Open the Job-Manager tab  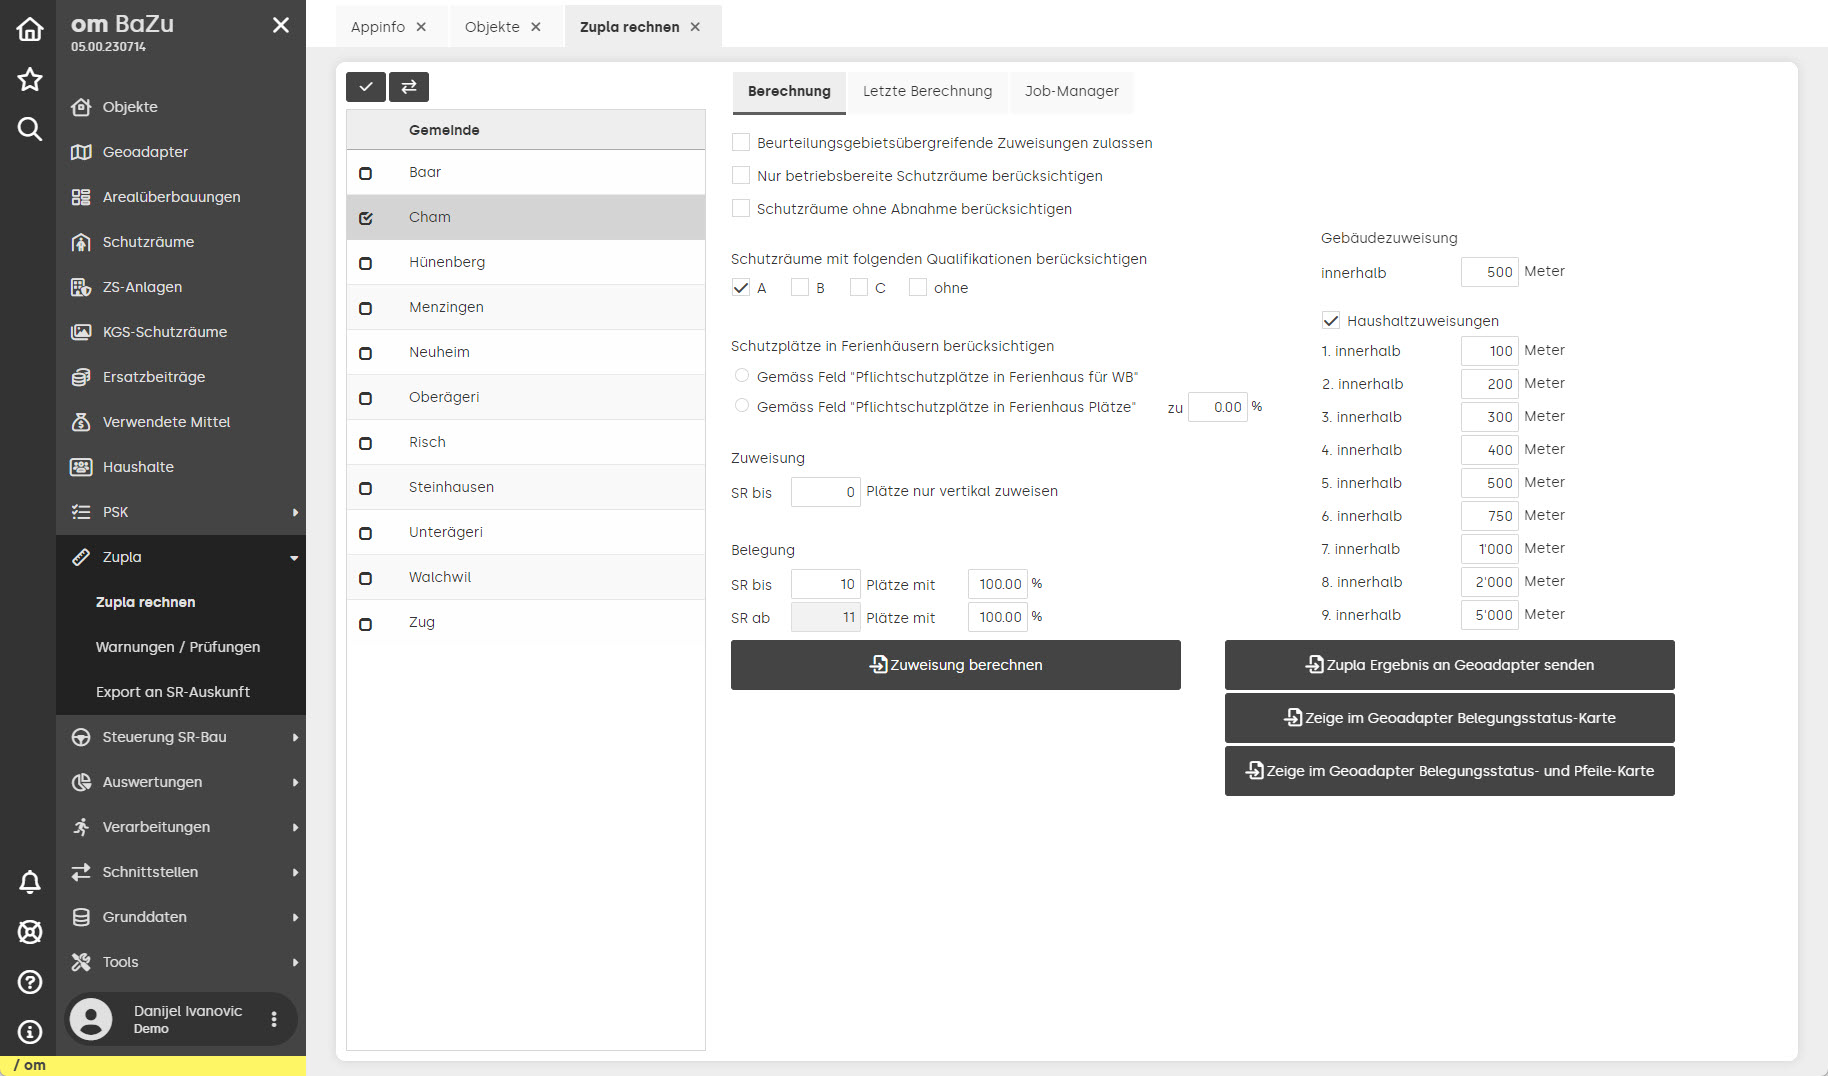(1071, 91)
